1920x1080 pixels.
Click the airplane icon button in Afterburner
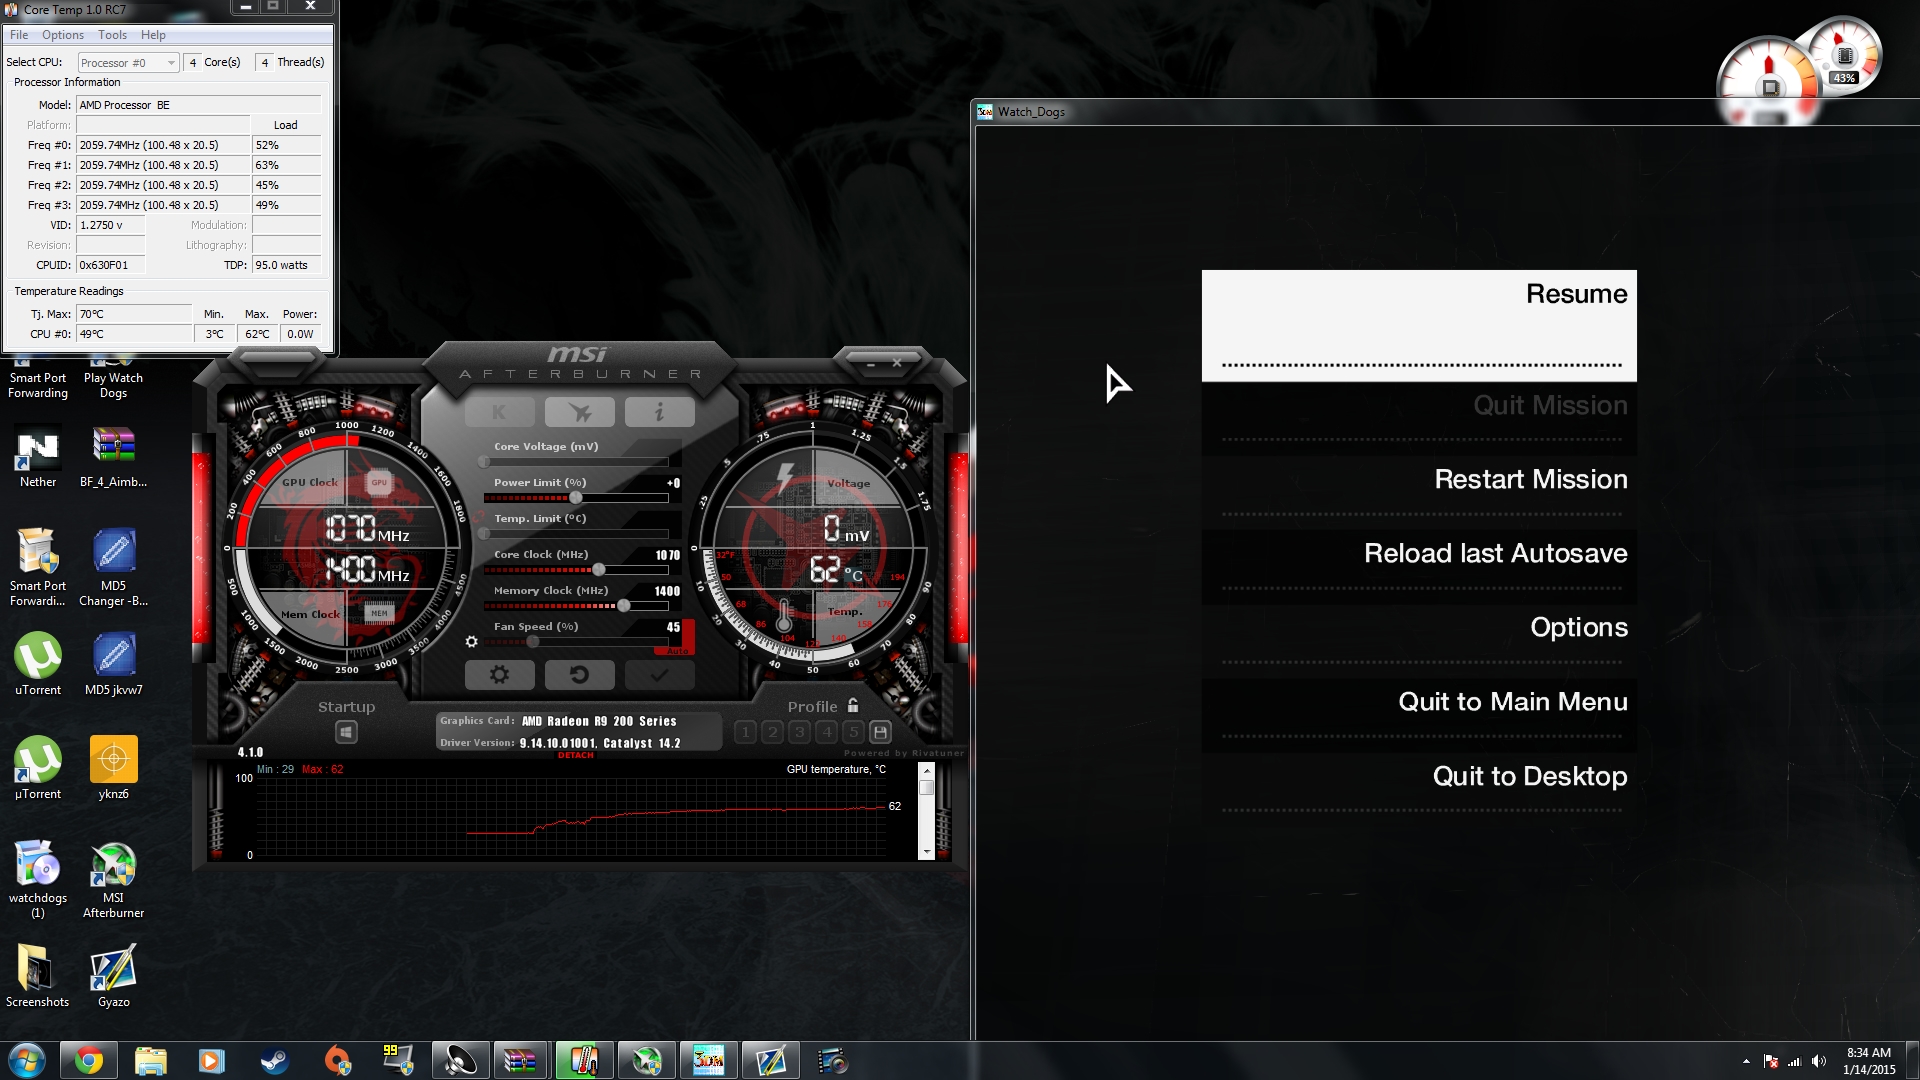(x=579, y=412)
